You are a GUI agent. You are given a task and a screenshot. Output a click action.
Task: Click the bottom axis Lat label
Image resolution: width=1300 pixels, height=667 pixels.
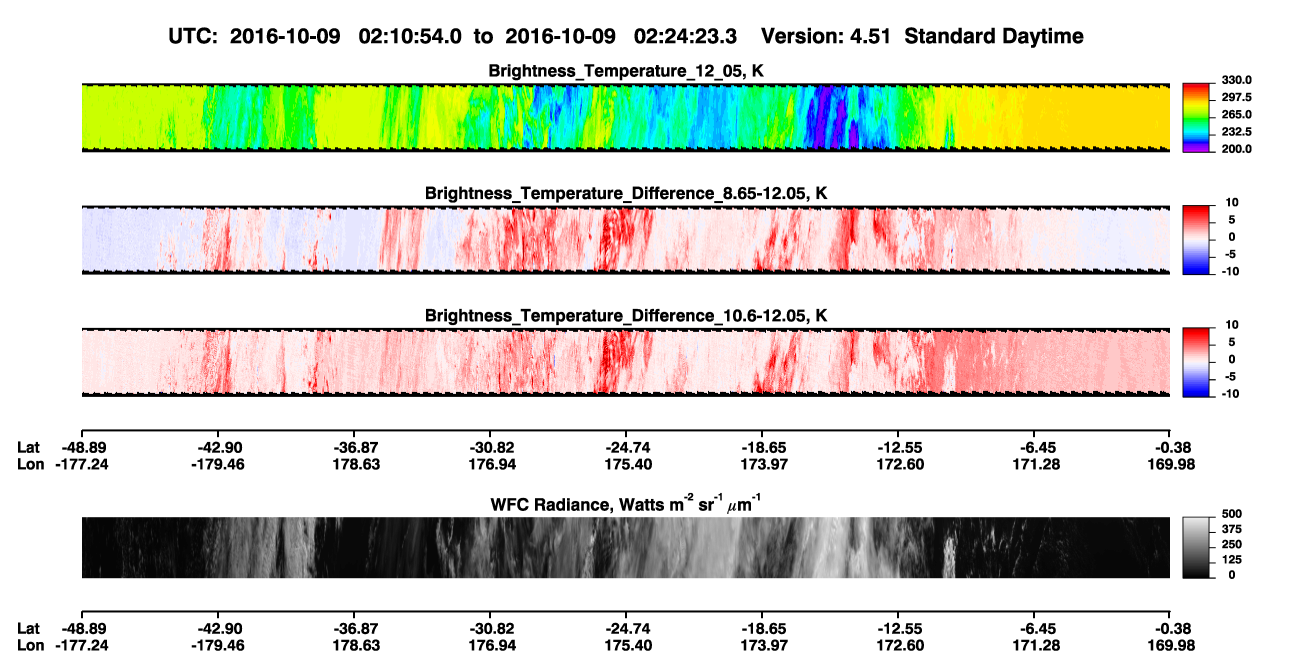coord(29,628)
